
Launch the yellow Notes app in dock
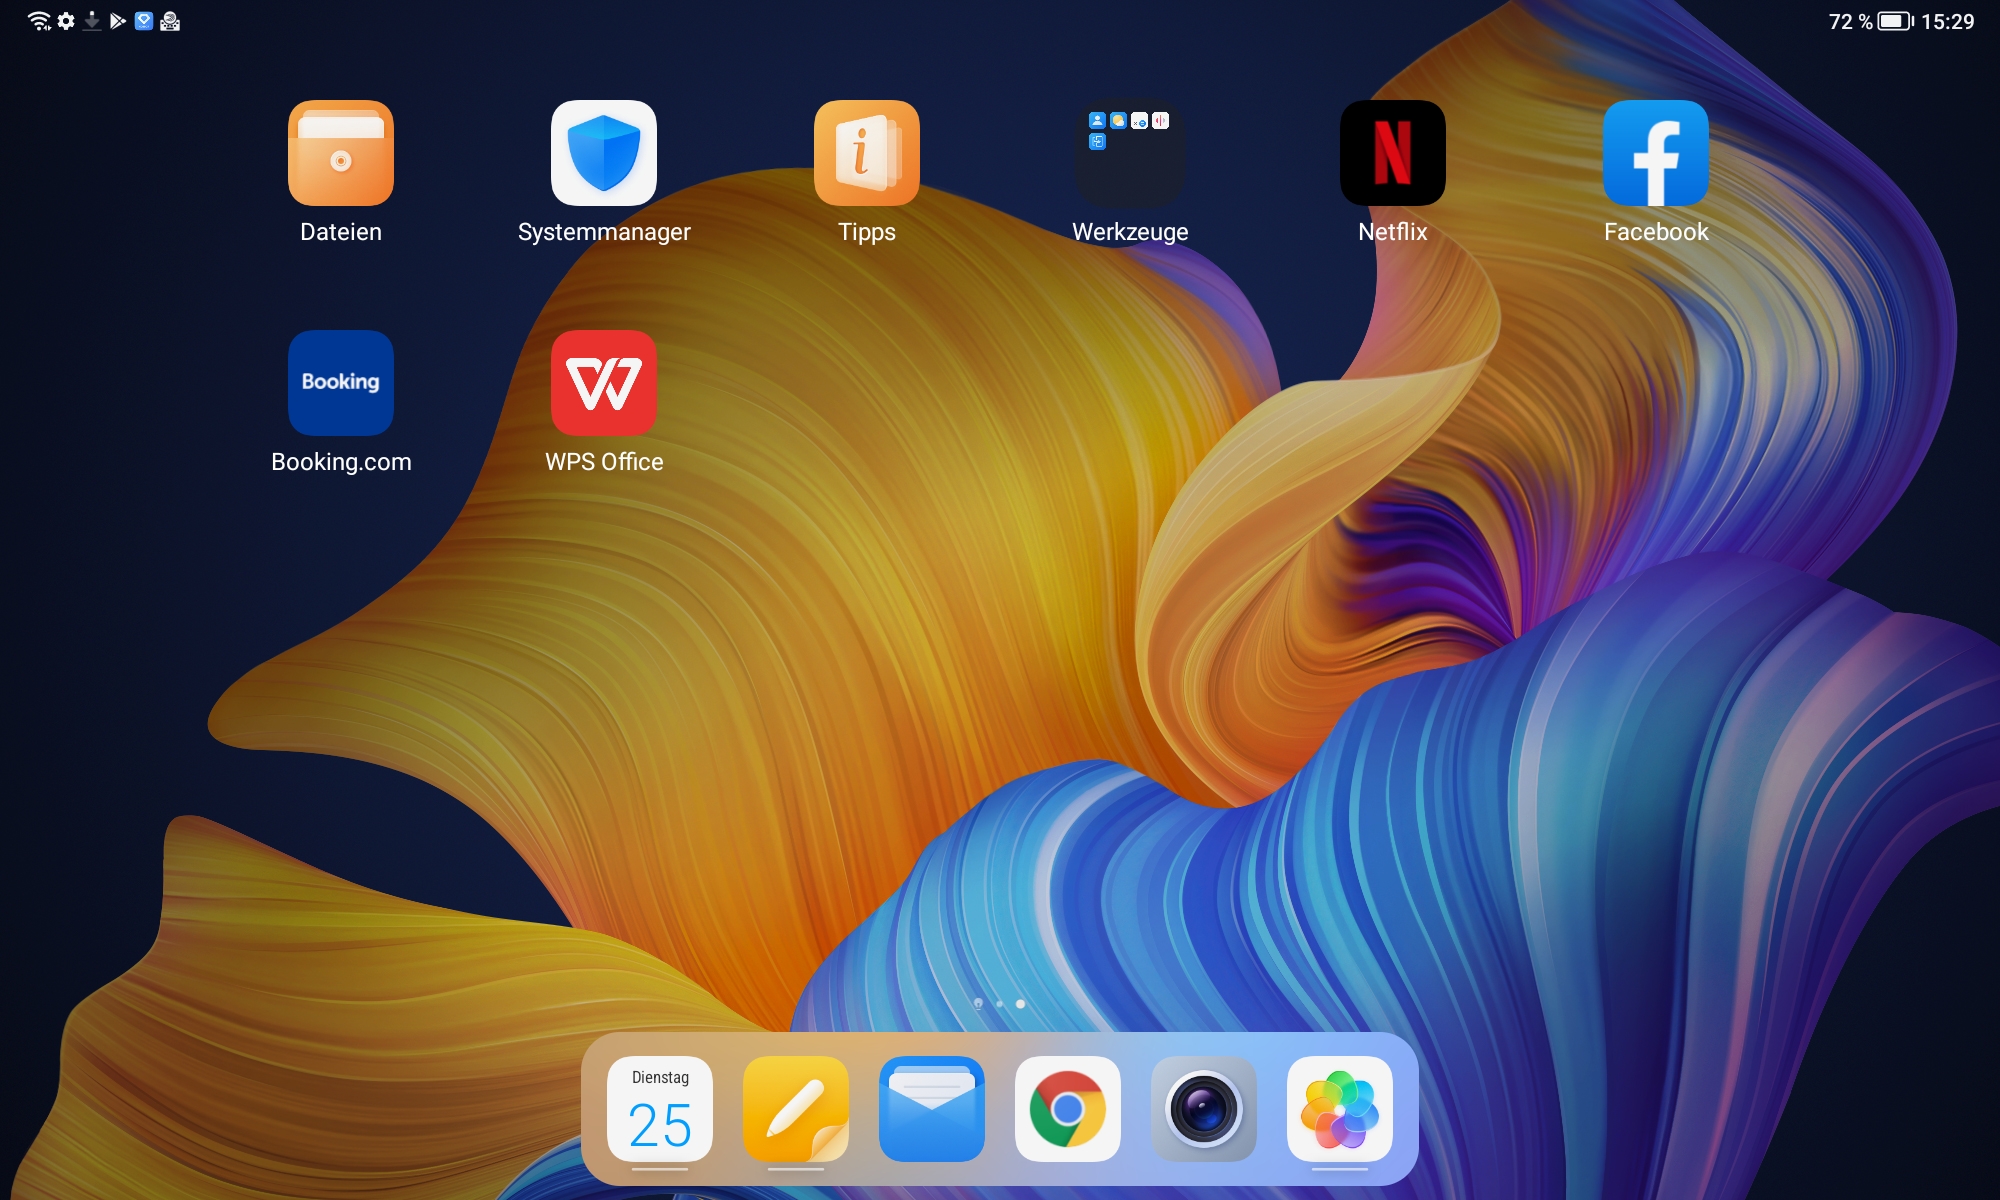tap(796, 1109)
